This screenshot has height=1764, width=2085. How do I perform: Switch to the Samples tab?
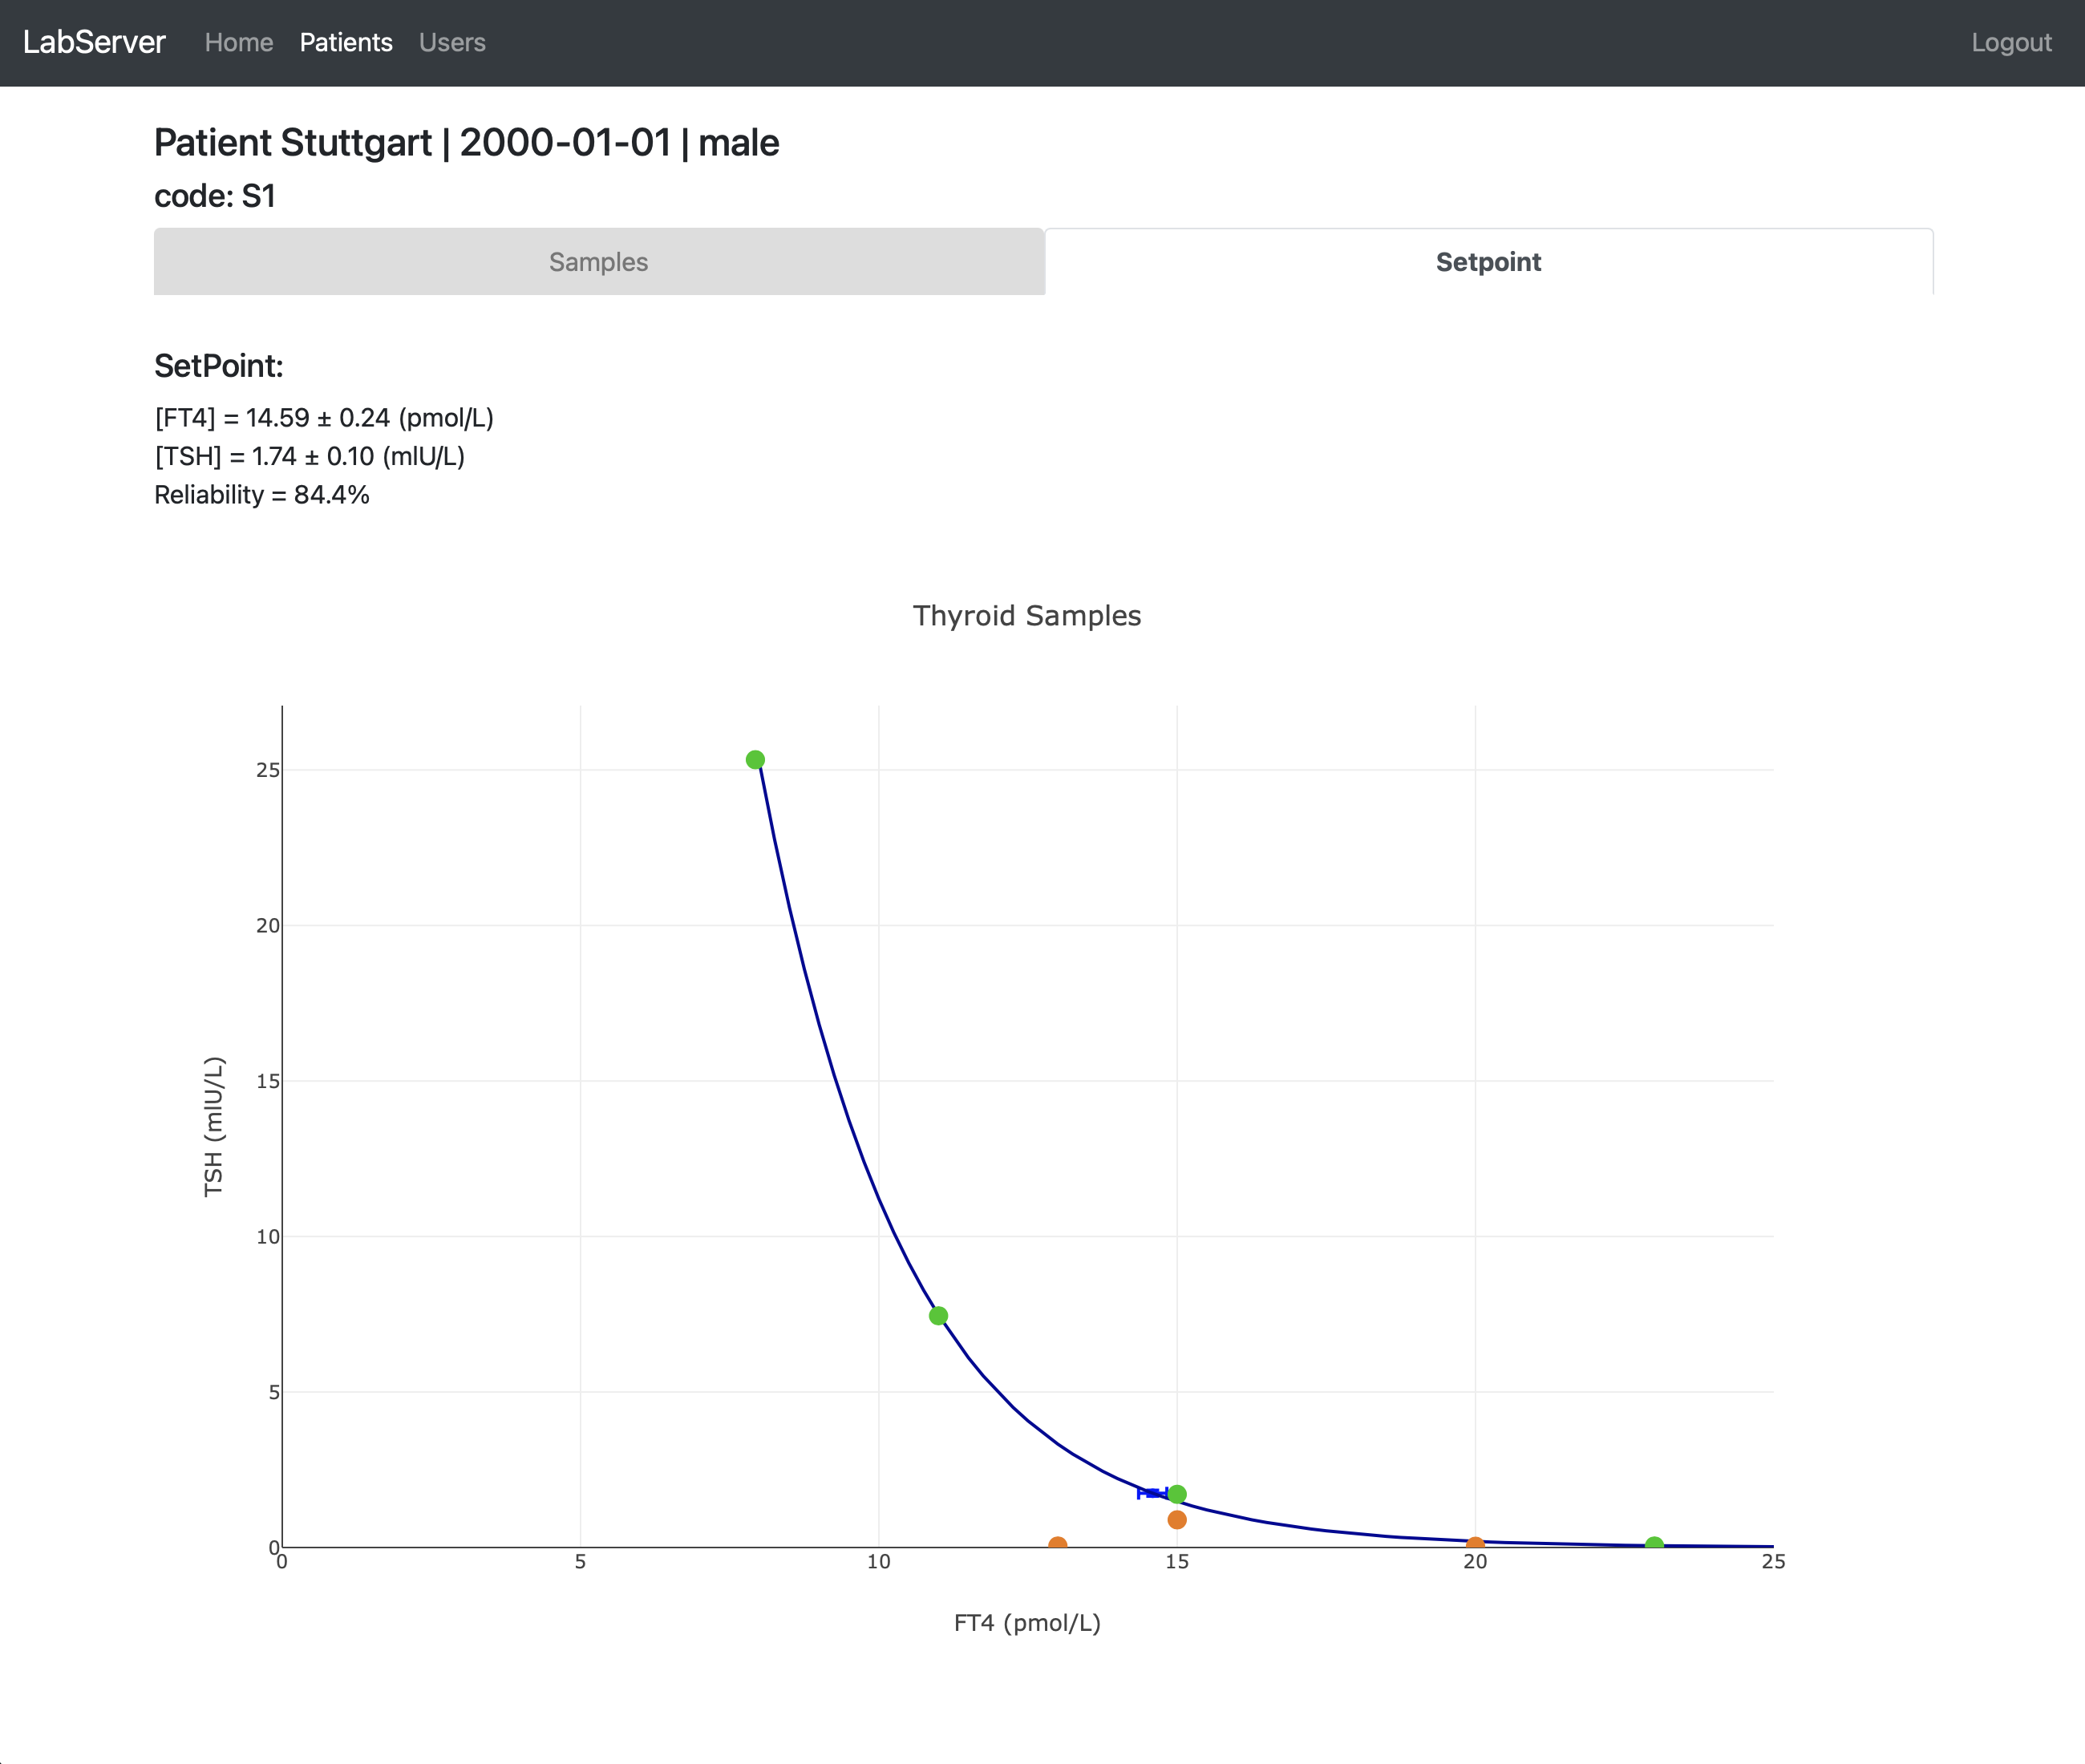(x=598, y=262)
